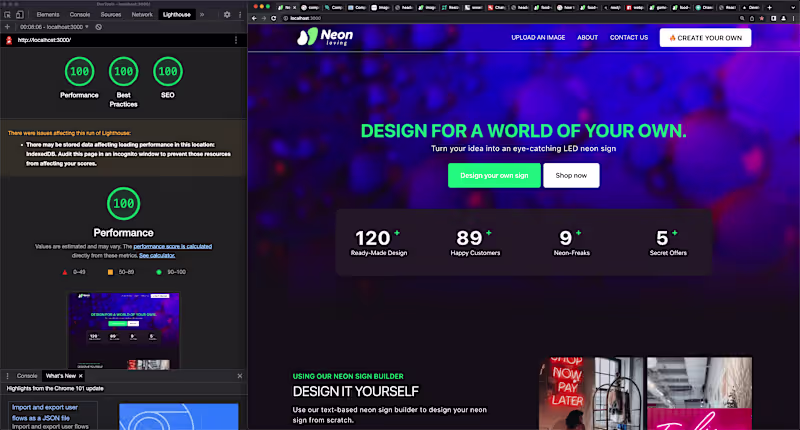Open the ABOUT nav link
Image resolution: width=800 pixels, height=430 pixels.
tap(587, 38)
